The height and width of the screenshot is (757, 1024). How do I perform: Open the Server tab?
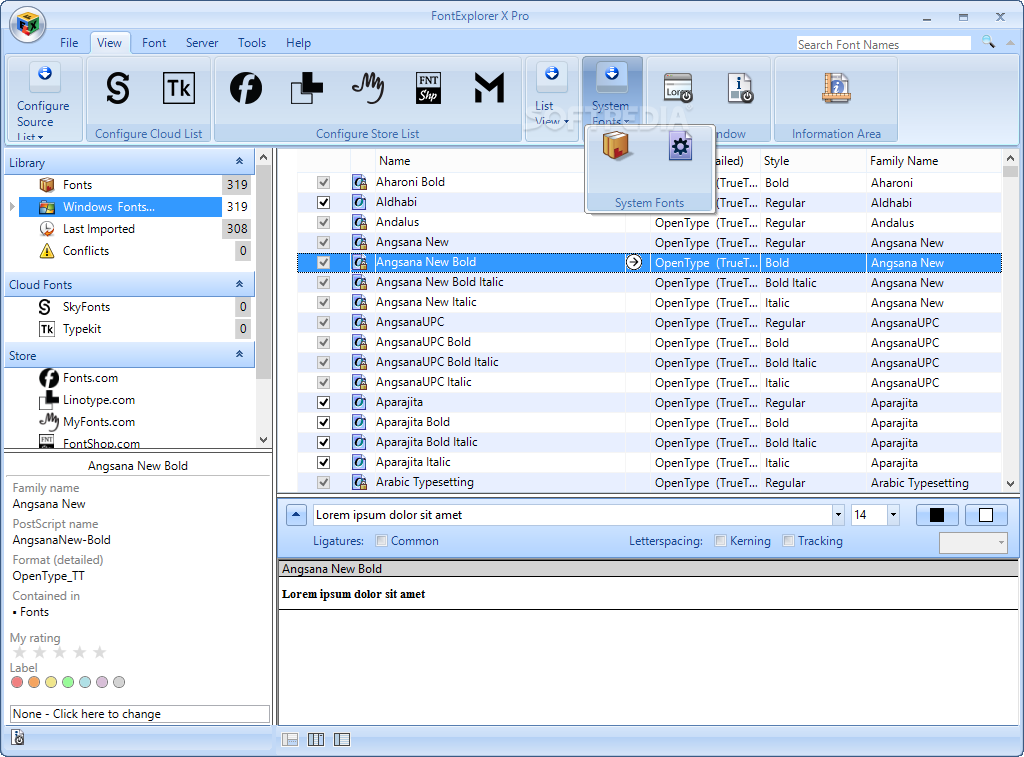pyautogui.click(x=202, y=43)
